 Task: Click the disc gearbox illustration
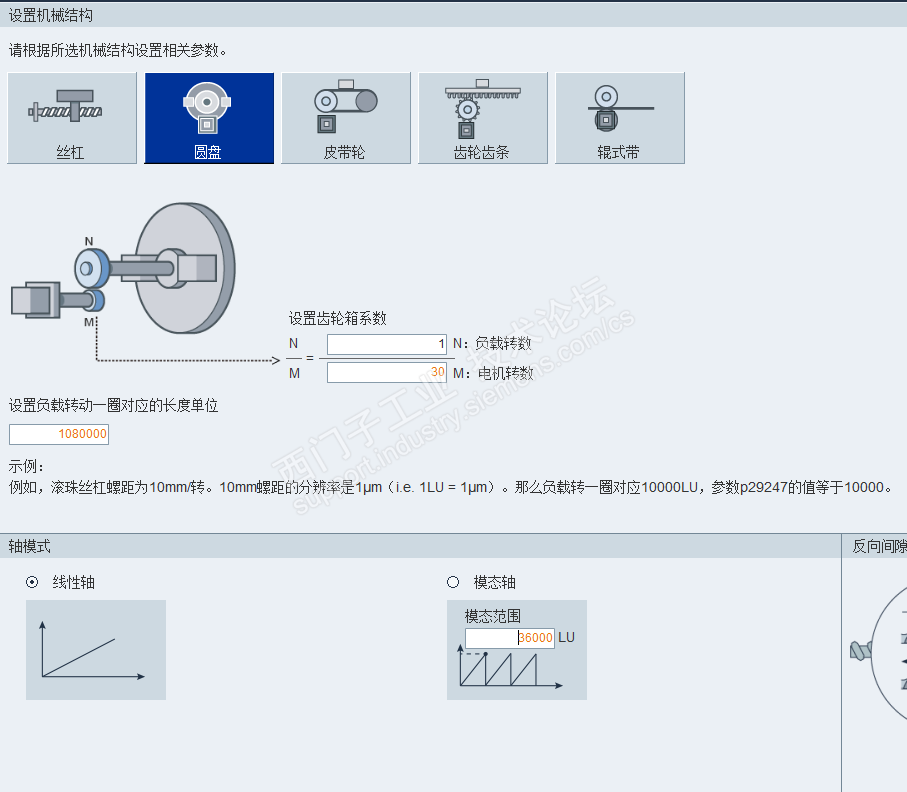[123, 269]
